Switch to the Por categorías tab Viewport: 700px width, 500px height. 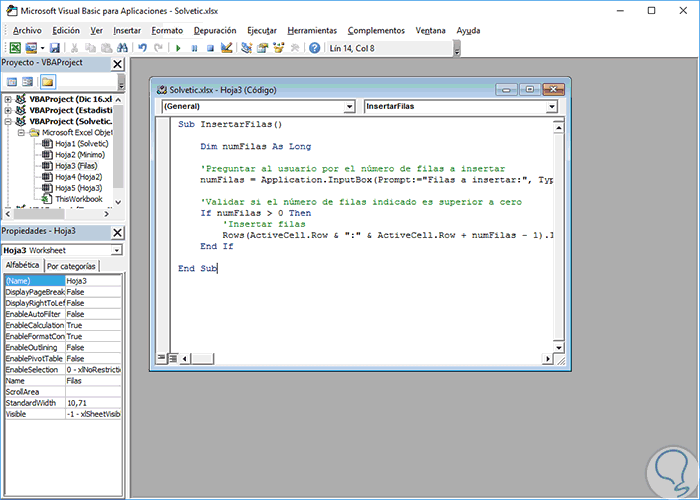(x=72, y=266)
